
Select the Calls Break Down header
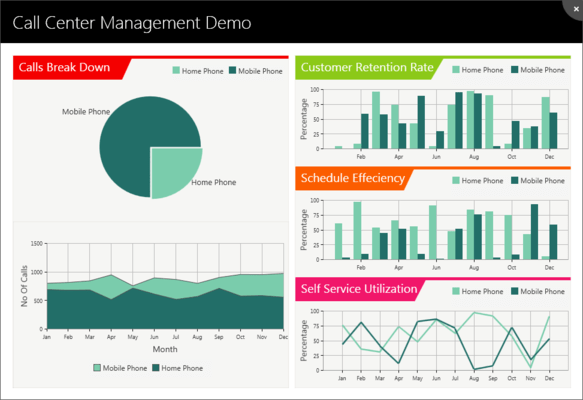(x=64, y=67)
